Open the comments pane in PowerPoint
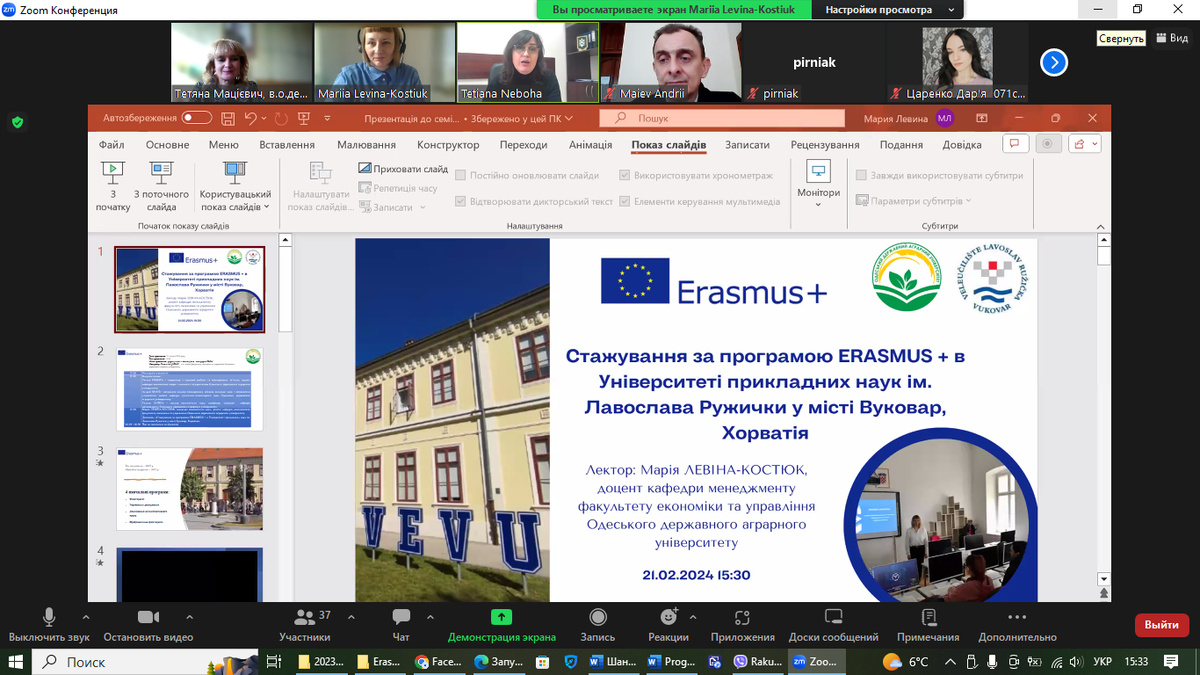The width and height of the screenshot is (1200, 675). pyautogui.click(x=1015, y=144)
